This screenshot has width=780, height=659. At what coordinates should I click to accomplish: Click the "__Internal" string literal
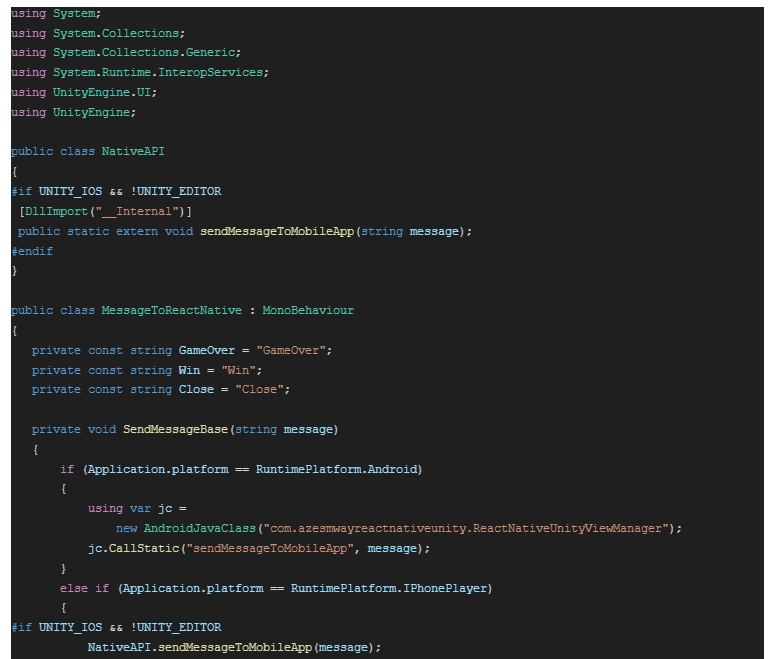tap(147, 211)
